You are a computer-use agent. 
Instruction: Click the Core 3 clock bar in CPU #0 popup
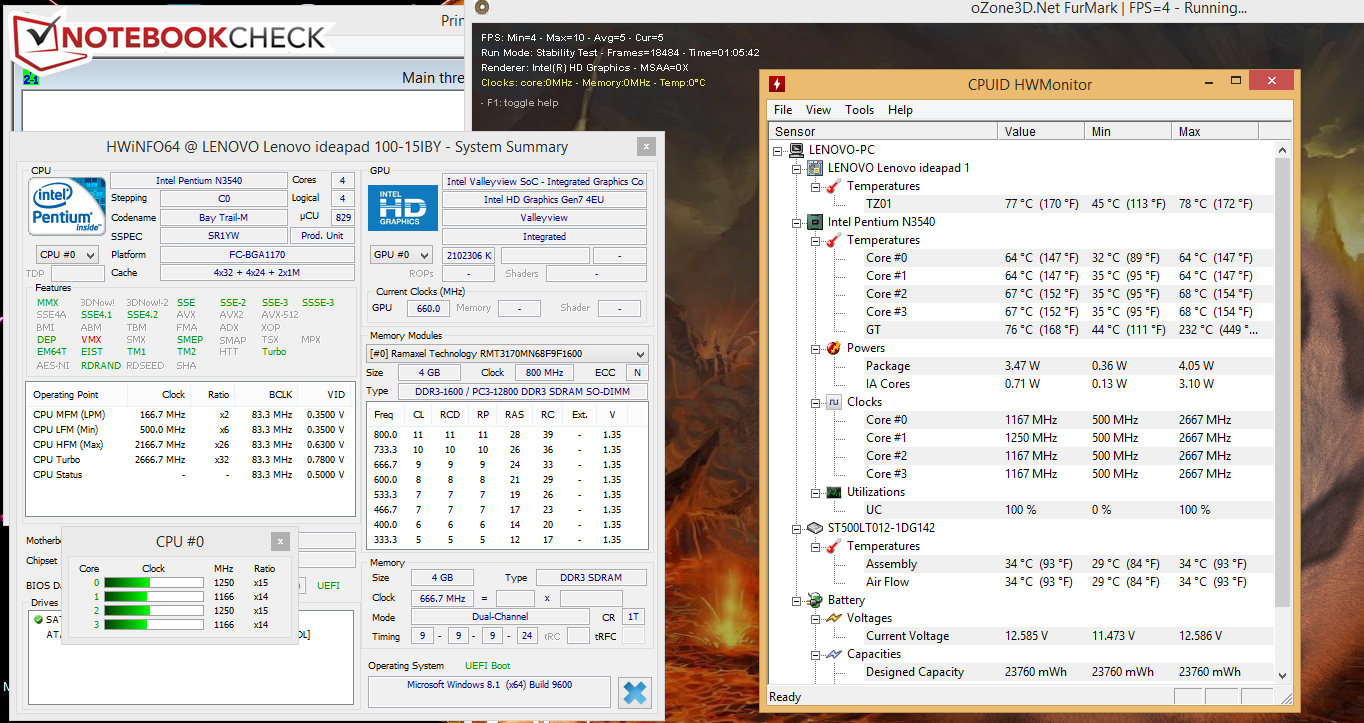(154, 625)
